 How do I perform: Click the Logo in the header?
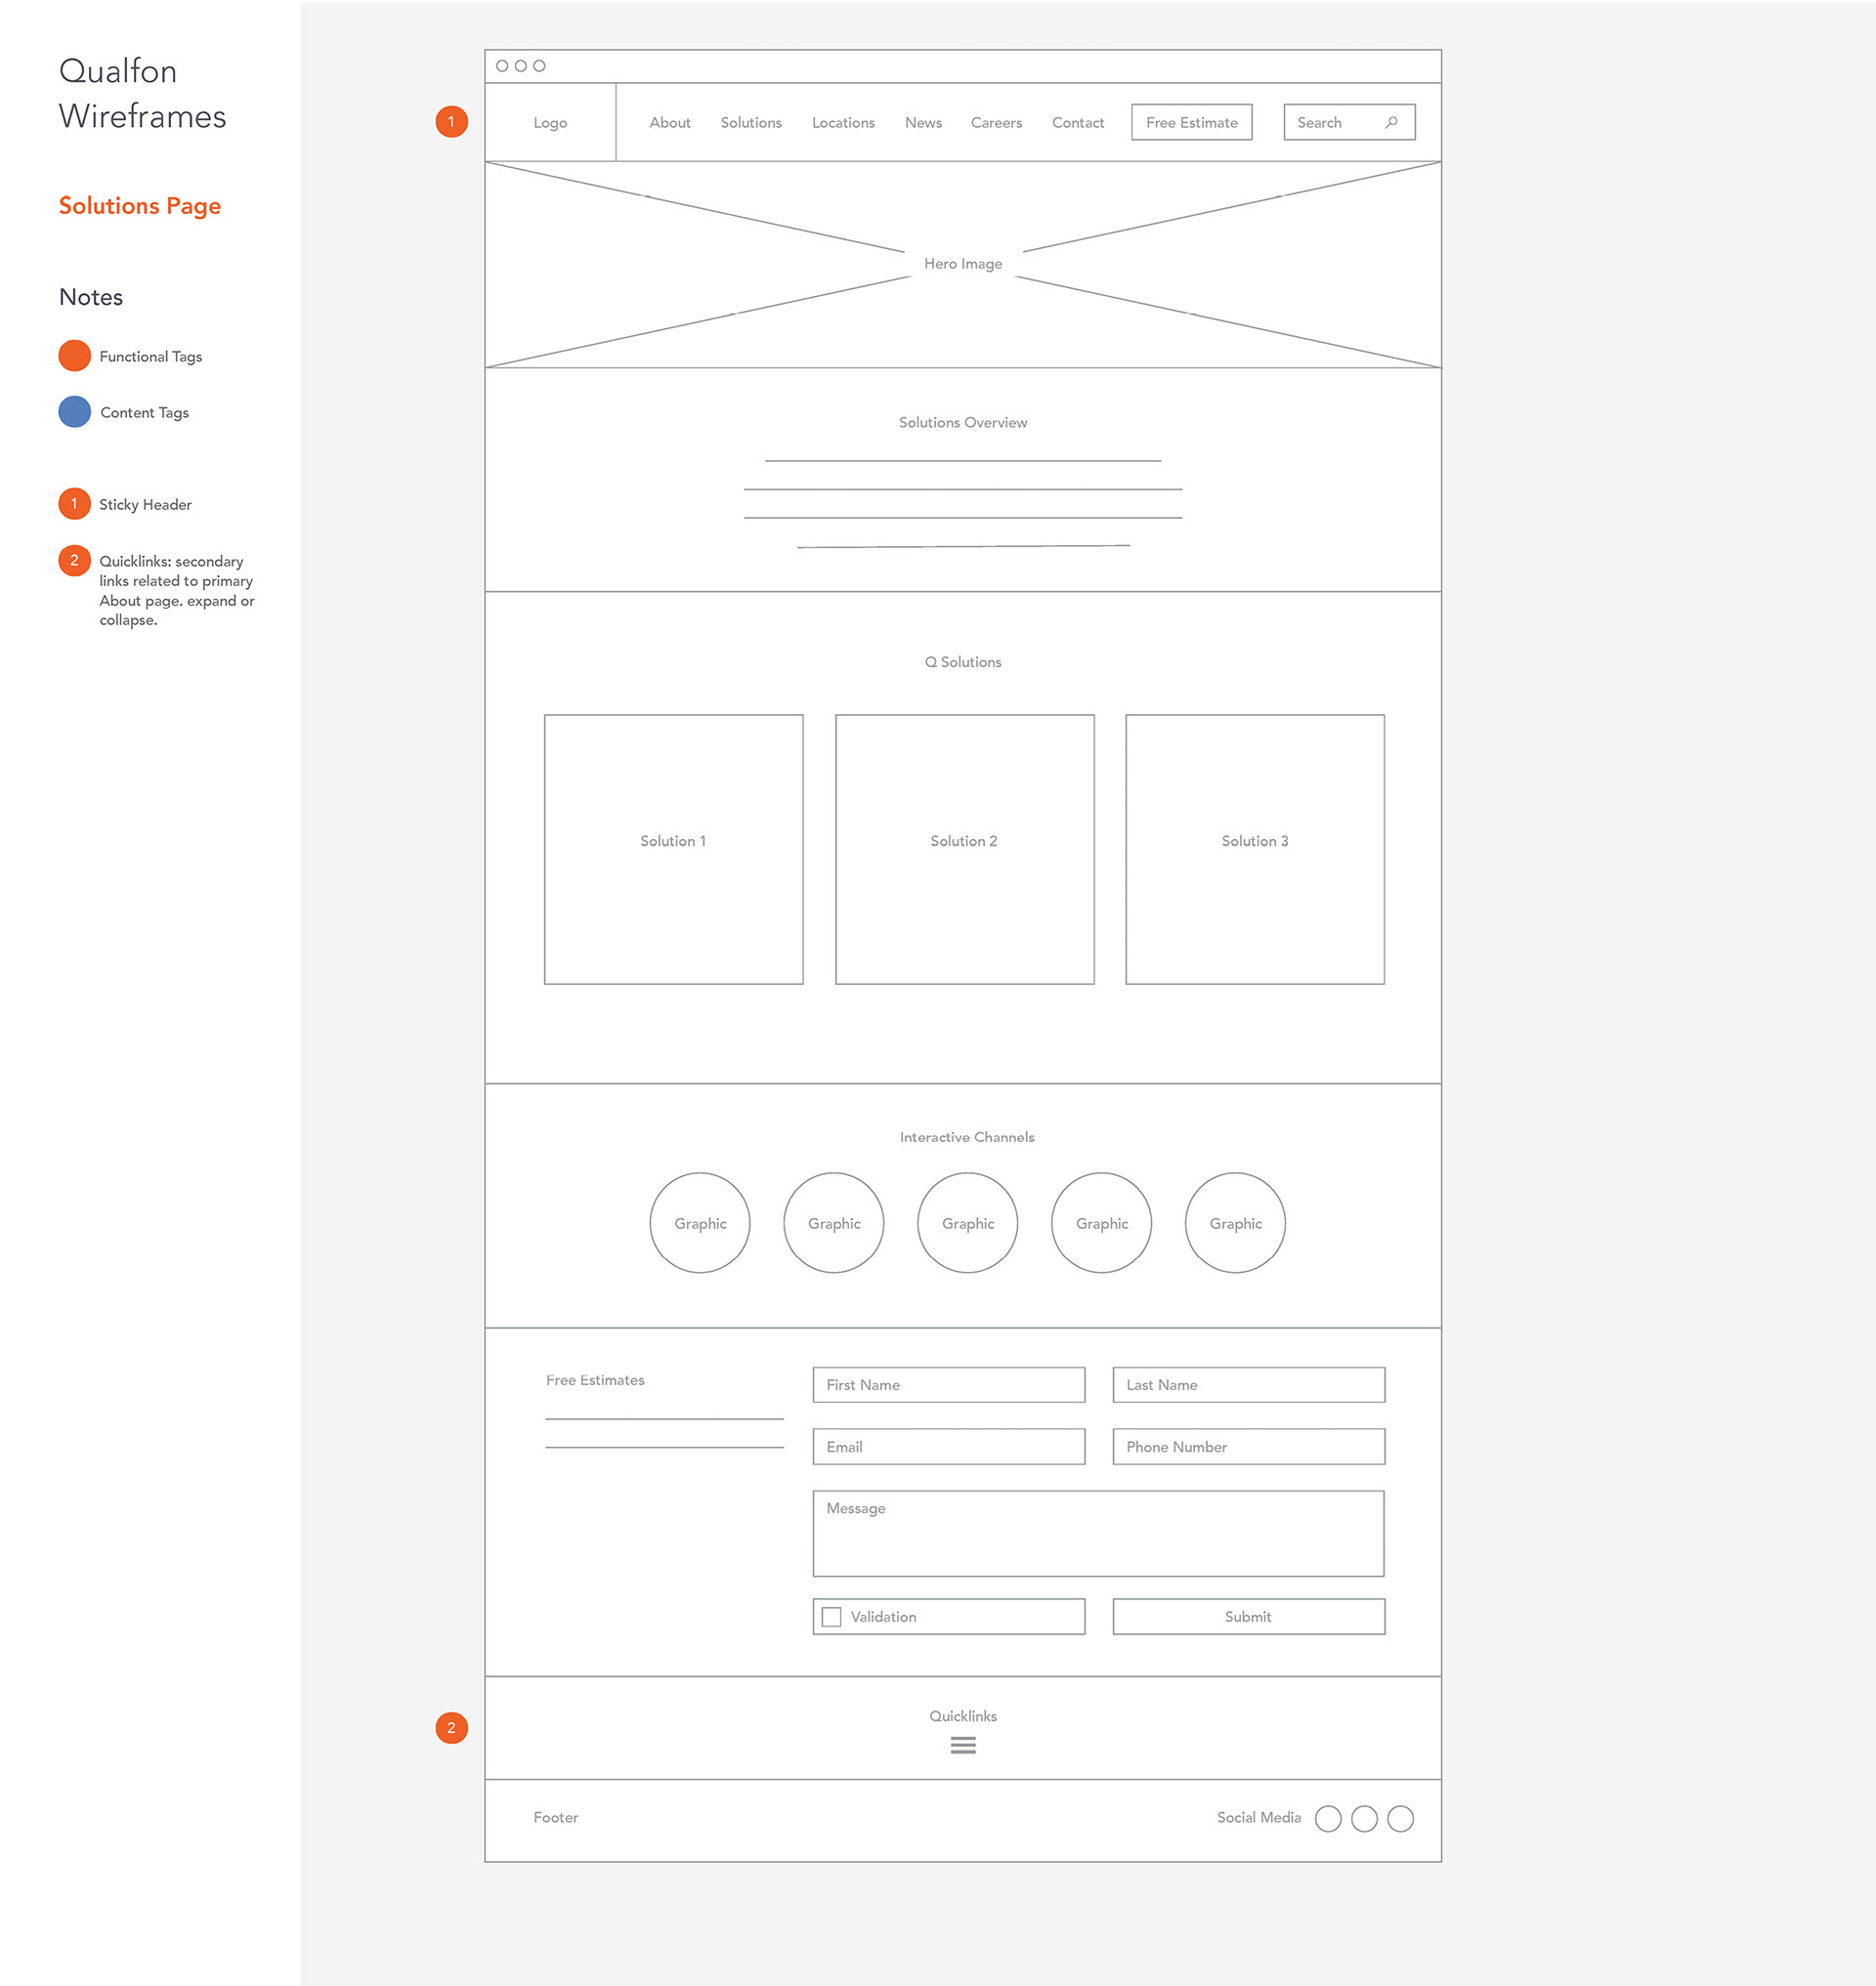click(550, 122)
